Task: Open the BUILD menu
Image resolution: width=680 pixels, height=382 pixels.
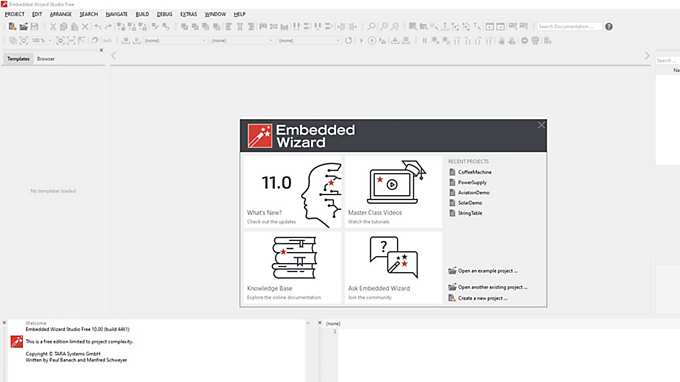Action: tap(142, 14)
